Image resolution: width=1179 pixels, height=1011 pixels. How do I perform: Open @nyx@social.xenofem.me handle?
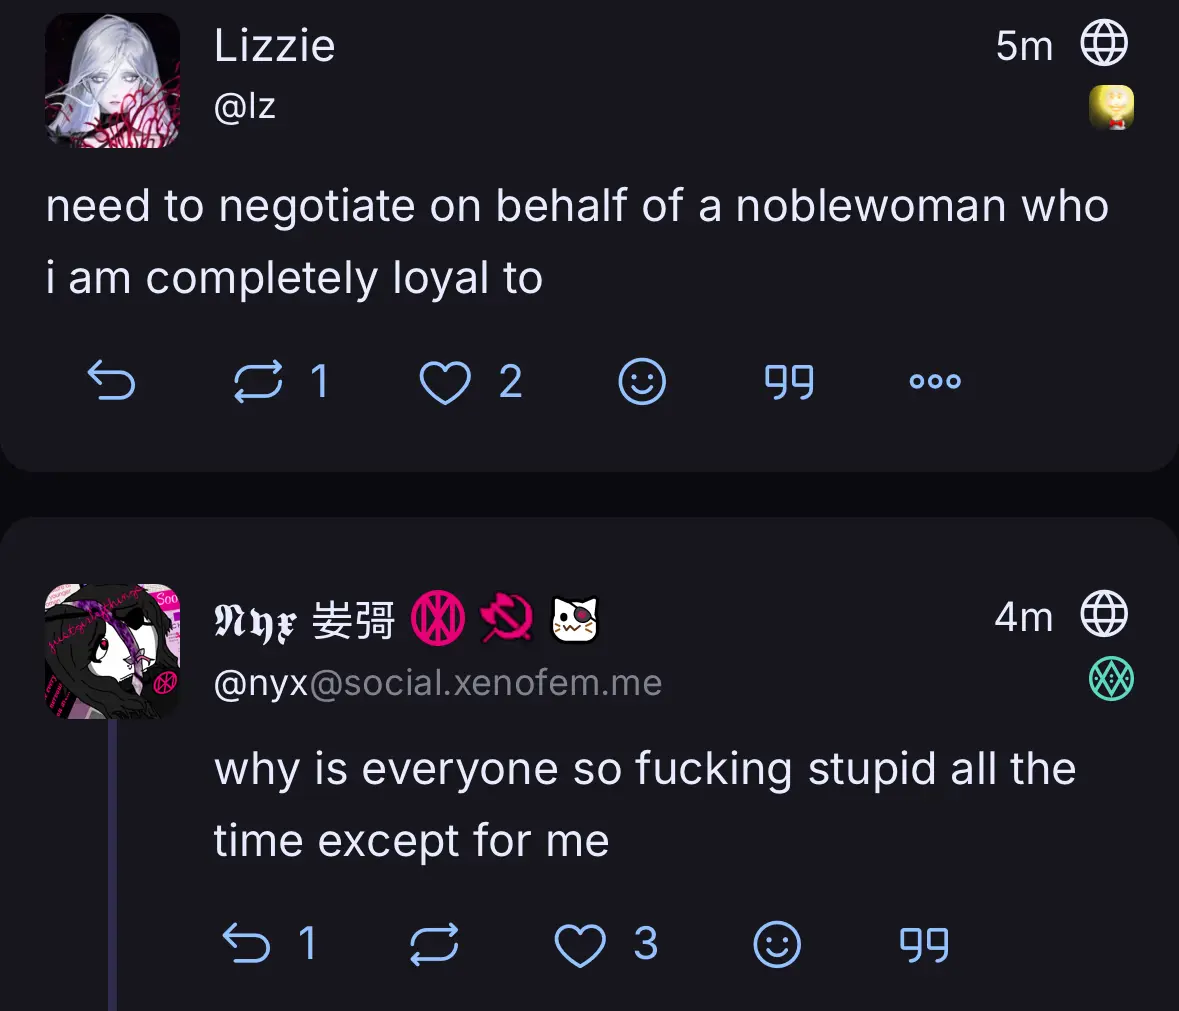[438, 683]
